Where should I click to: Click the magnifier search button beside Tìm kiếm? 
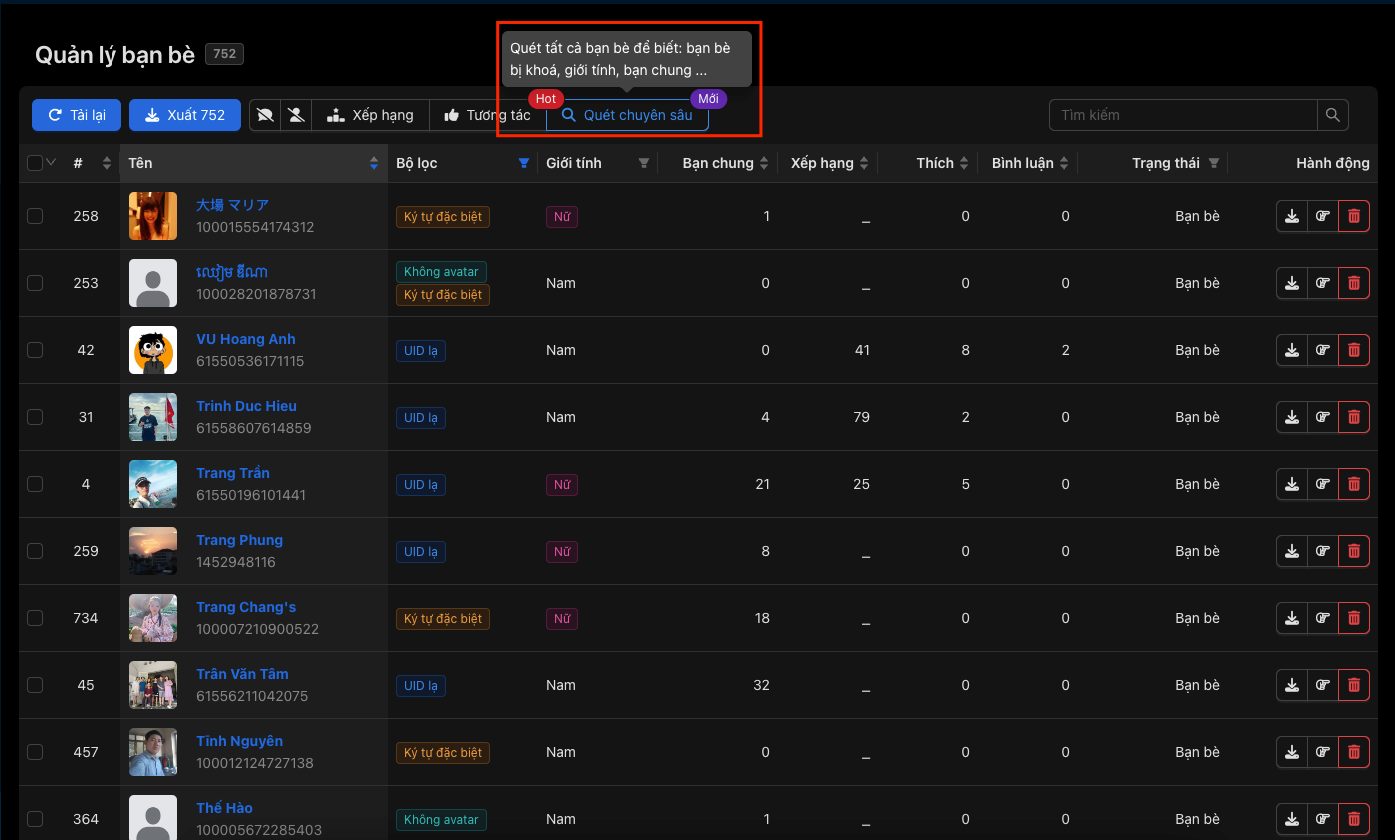coord(1332,115)
